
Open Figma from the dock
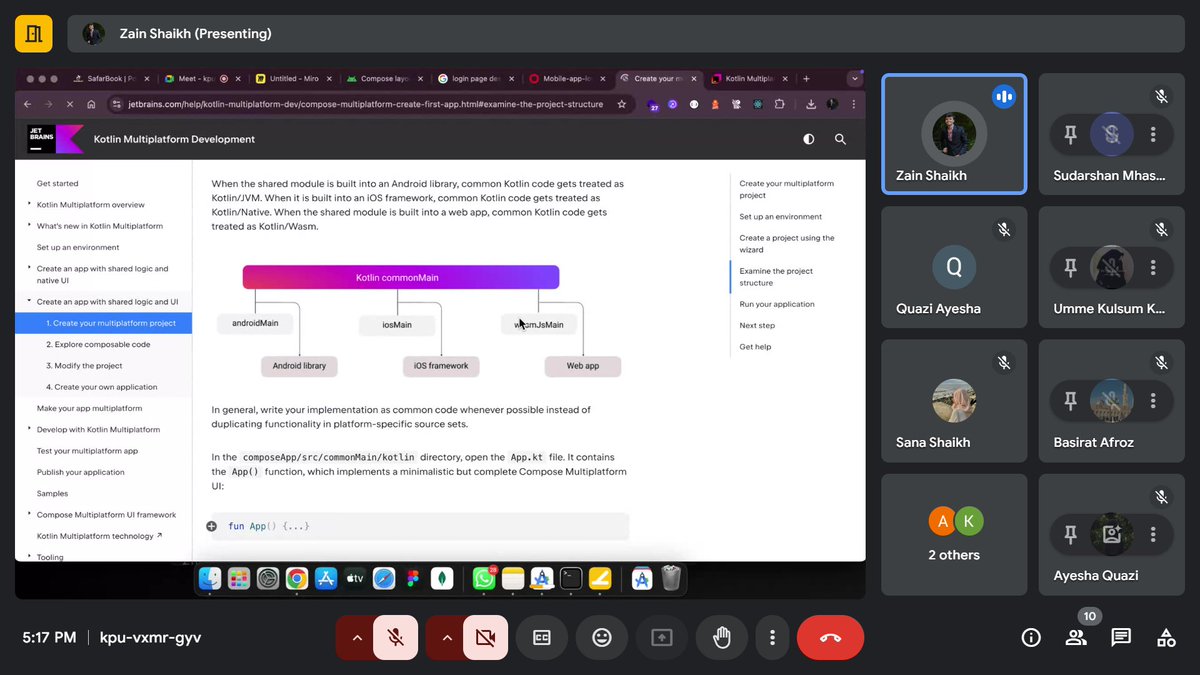(x=413, y=578)
